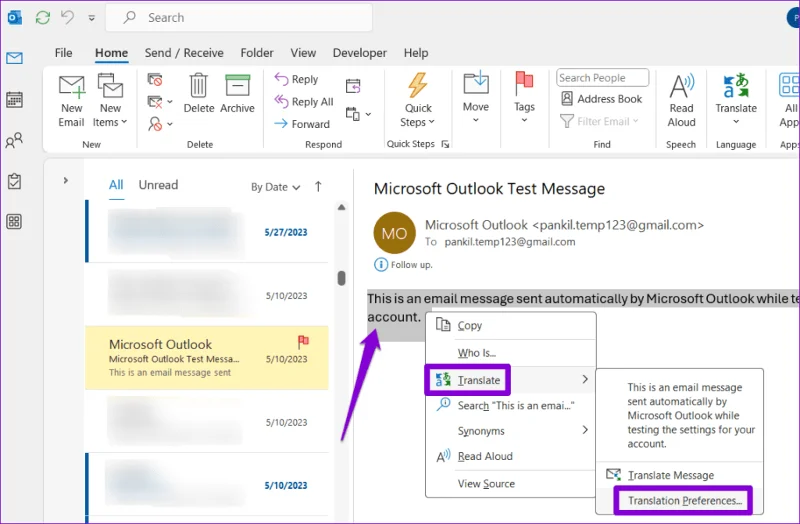
Task: Open the Mail view in left sidebar
Action: (x=14, y=58)
